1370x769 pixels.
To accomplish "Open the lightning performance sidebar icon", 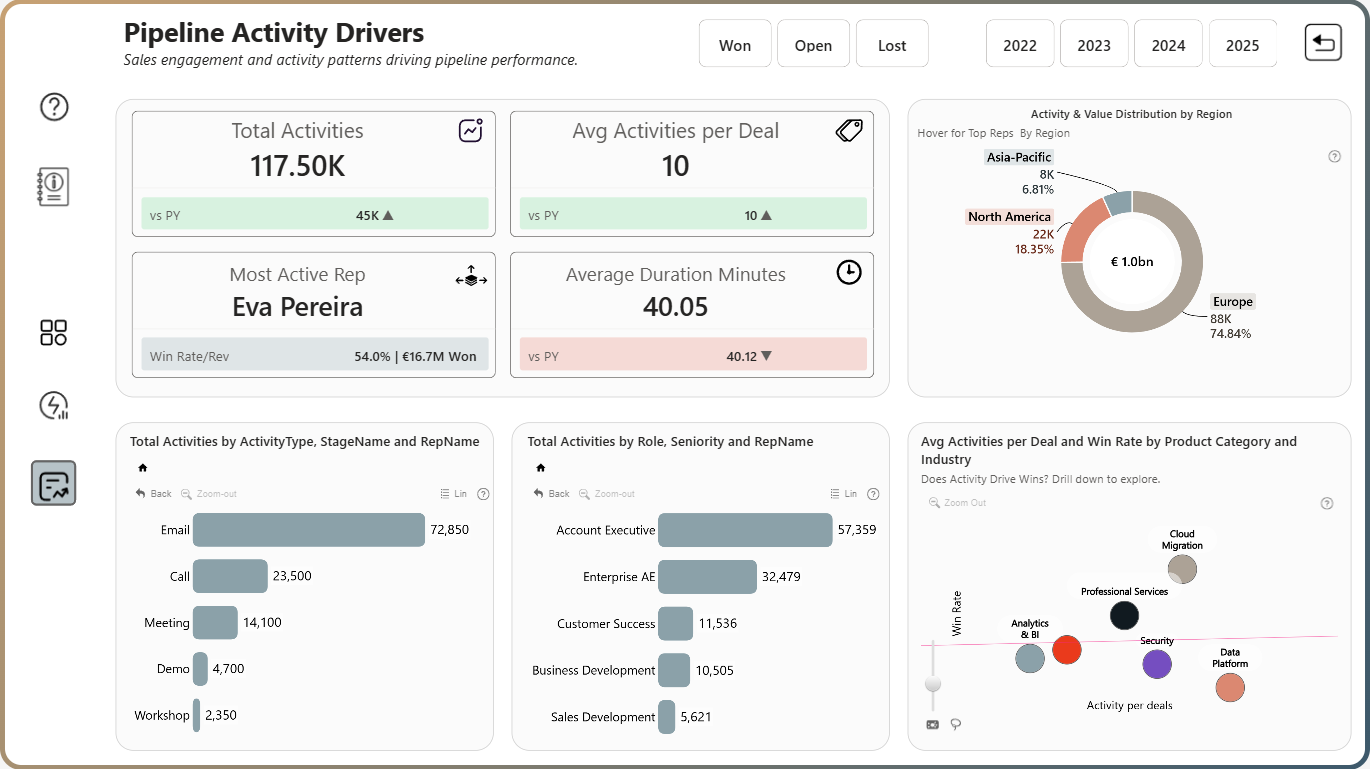I will pyautogui.click(x=54, y=405).
